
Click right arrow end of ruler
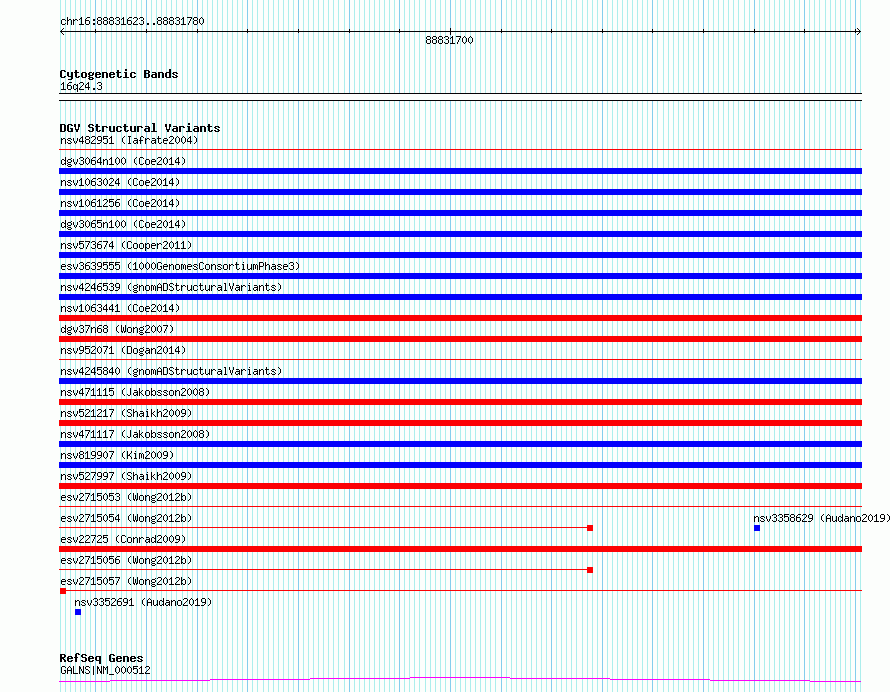tap(858, 32)
